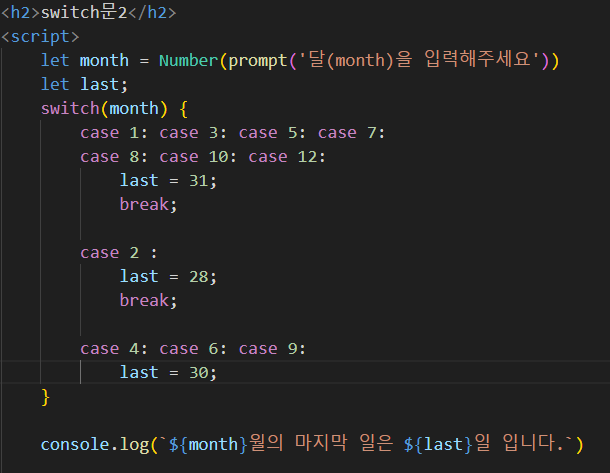This screenshot has height=473, width=610.
Task: Click the opening <script> tag
Action: [x=40, y=37]
